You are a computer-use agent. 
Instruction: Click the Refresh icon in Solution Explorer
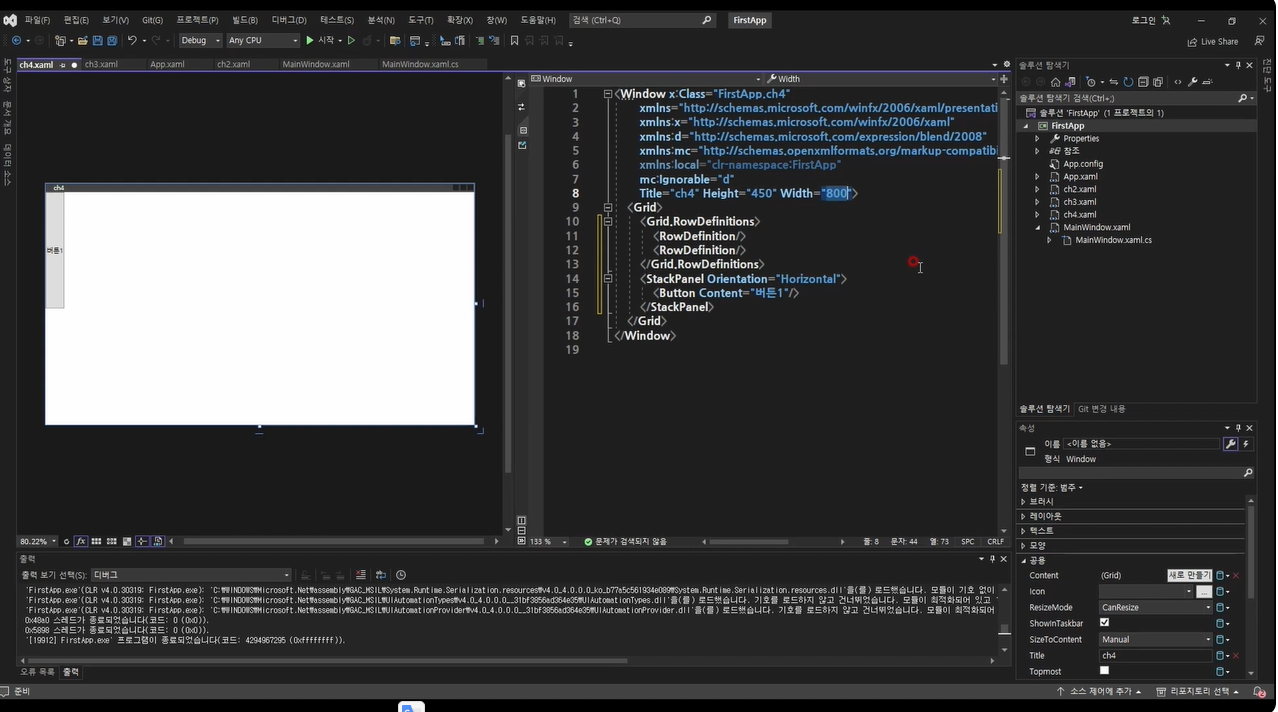1128,82
